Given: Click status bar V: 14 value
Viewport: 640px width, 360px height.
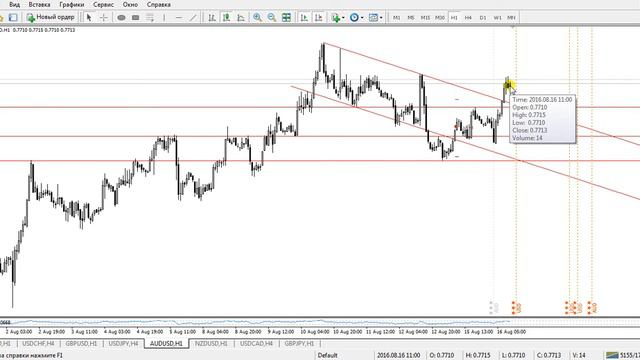Looking at the screenshot, I should click(579, 356).
